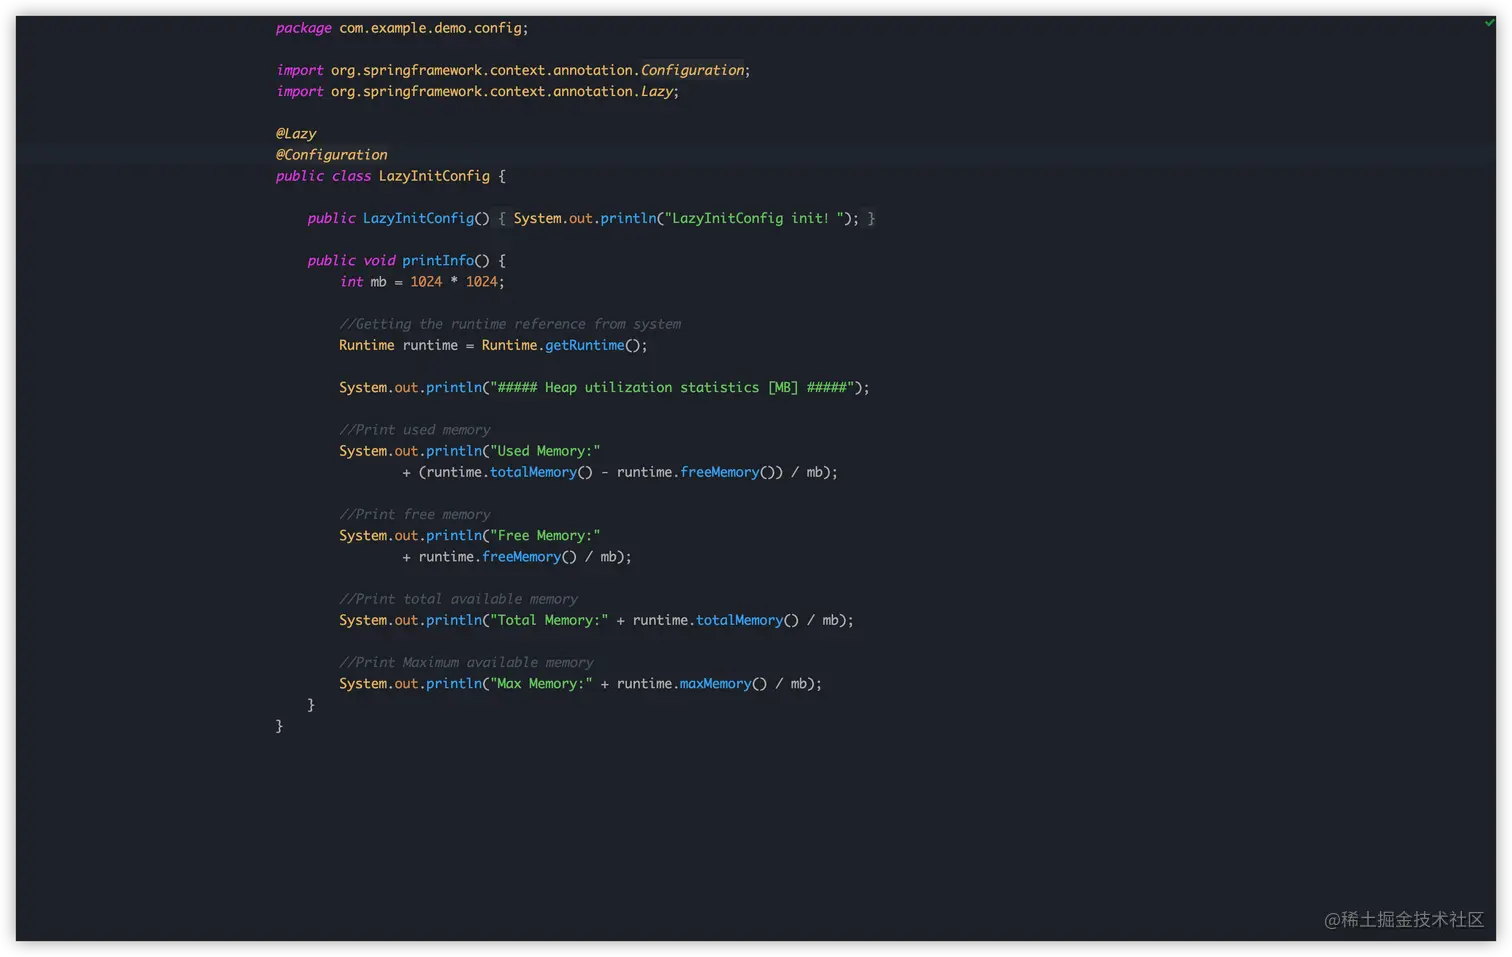Click the package name com.example.demo.config
1512x957 pixels.
pyautogui.click(x=430, y=28)
